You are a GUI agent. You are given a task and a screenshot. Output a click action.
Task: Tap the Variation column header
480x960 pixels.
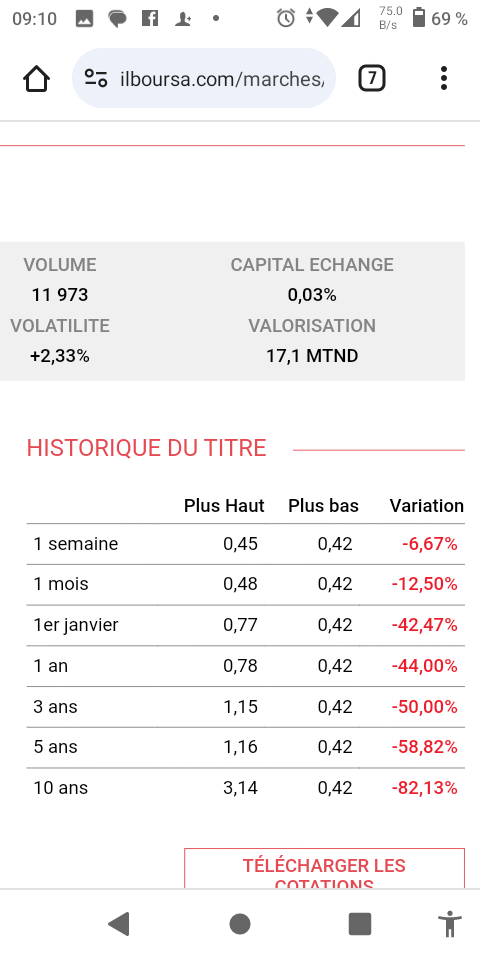click(427, 506)
